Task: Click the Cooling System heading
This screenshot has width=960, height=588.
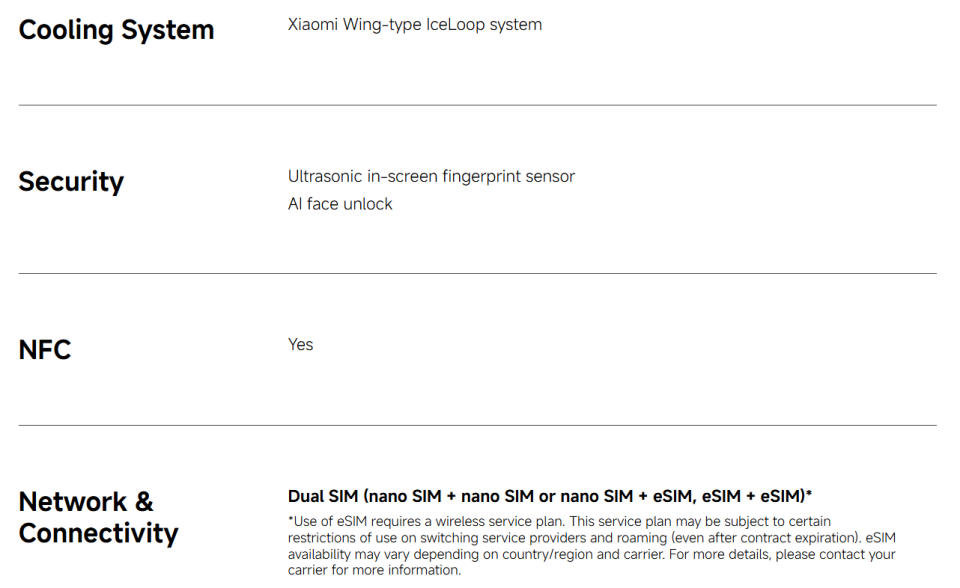Action: pyautogui.click(x=116, y=30)
